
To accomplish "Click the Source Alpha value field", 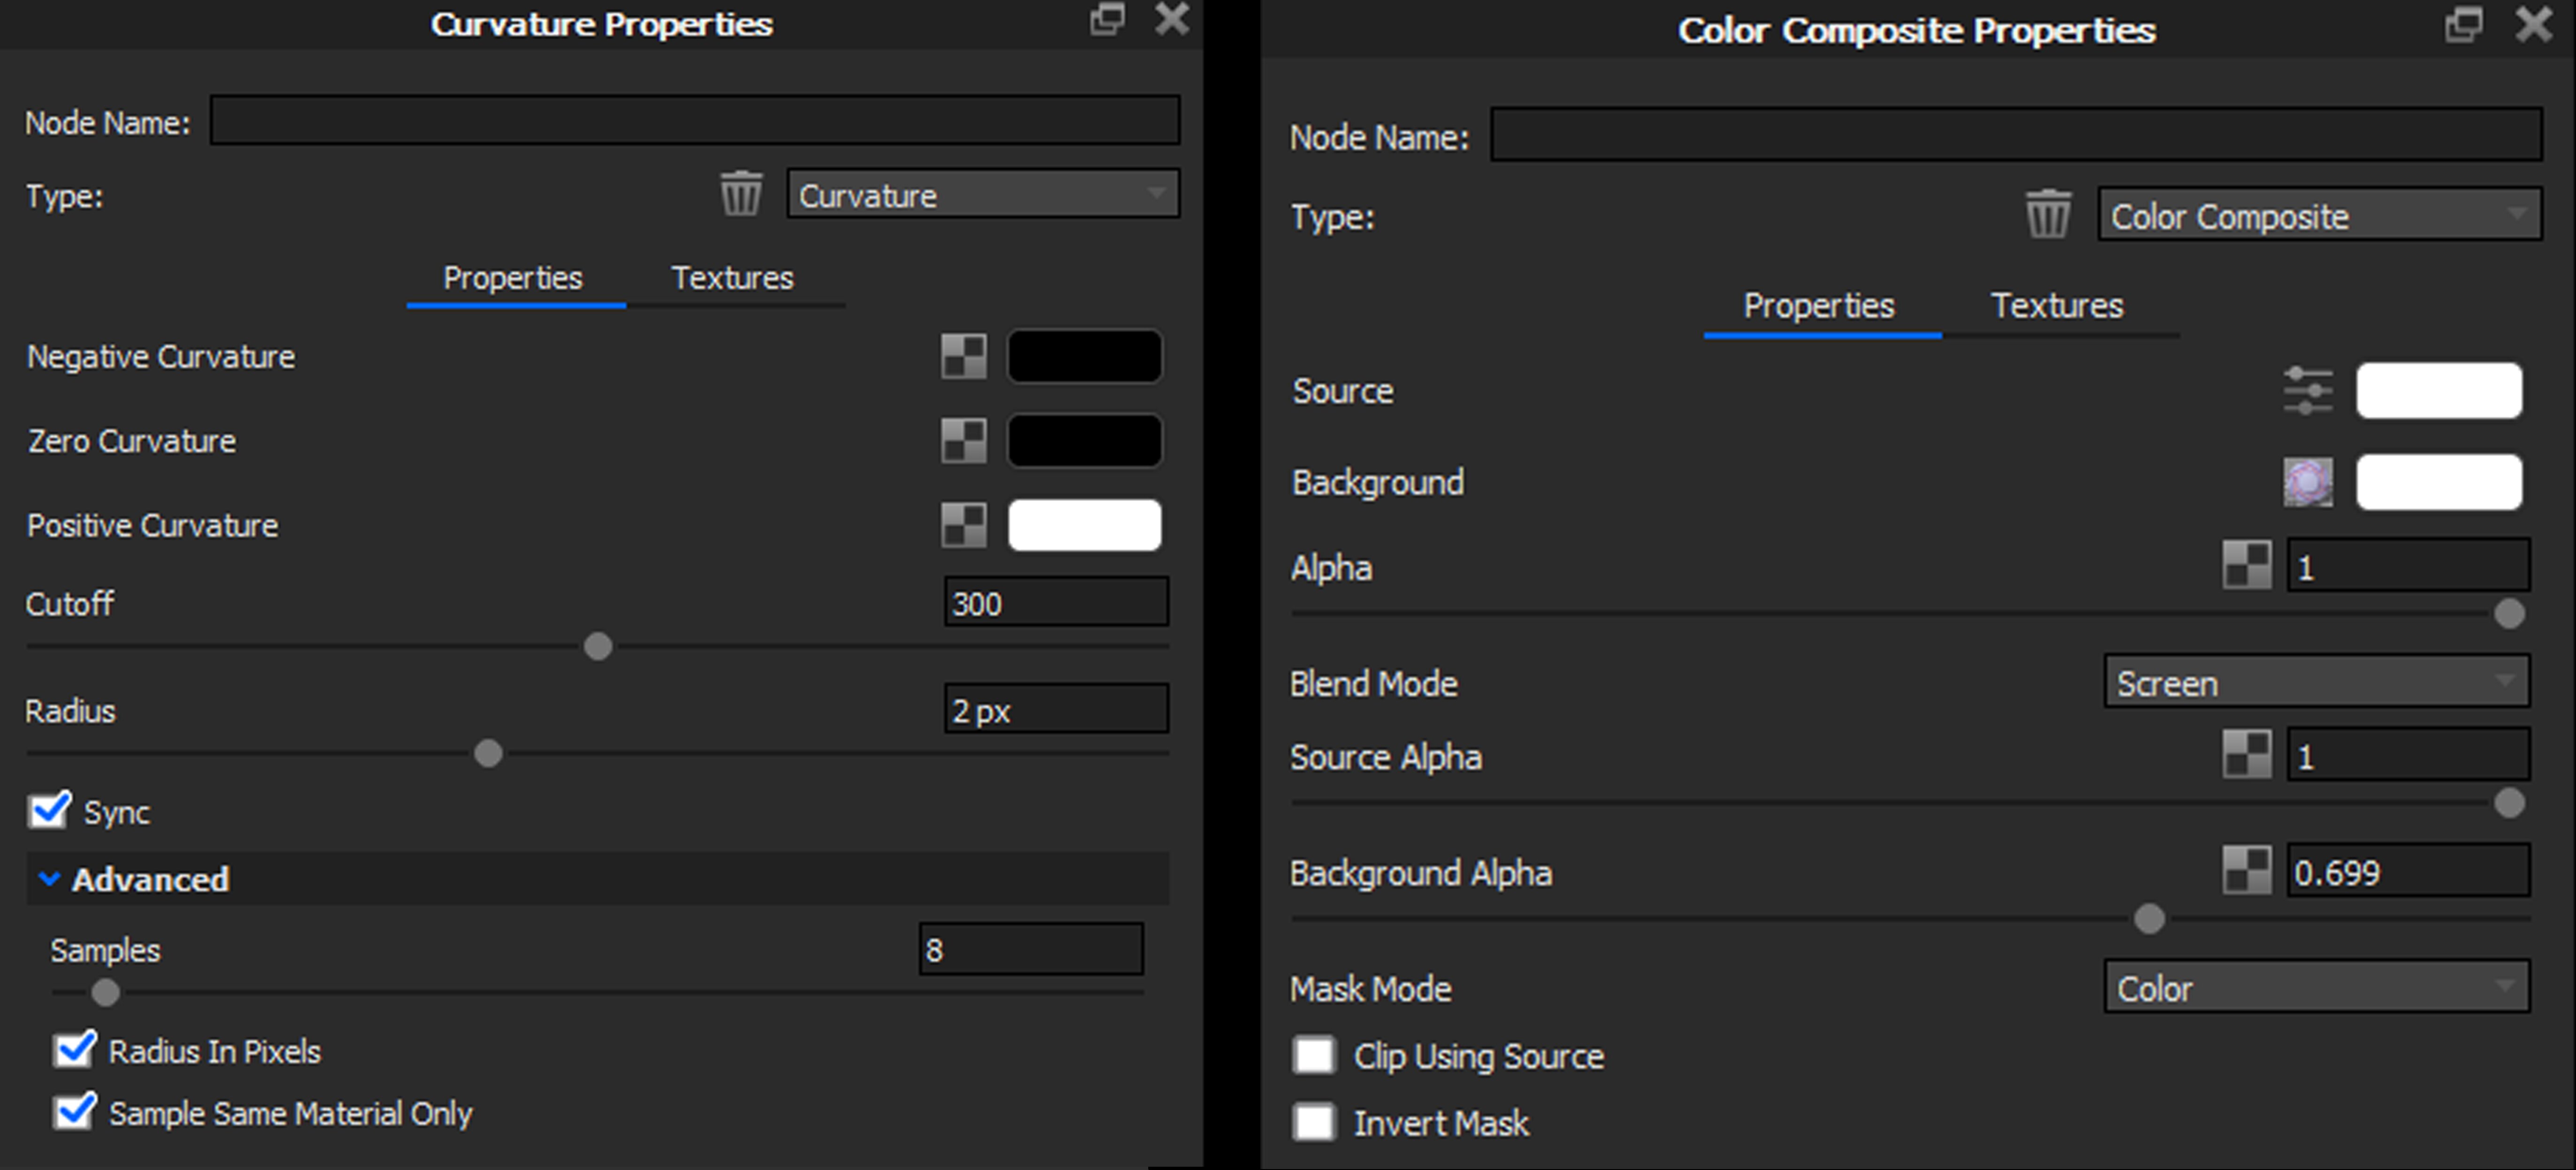I will (x=2408, y=755).
